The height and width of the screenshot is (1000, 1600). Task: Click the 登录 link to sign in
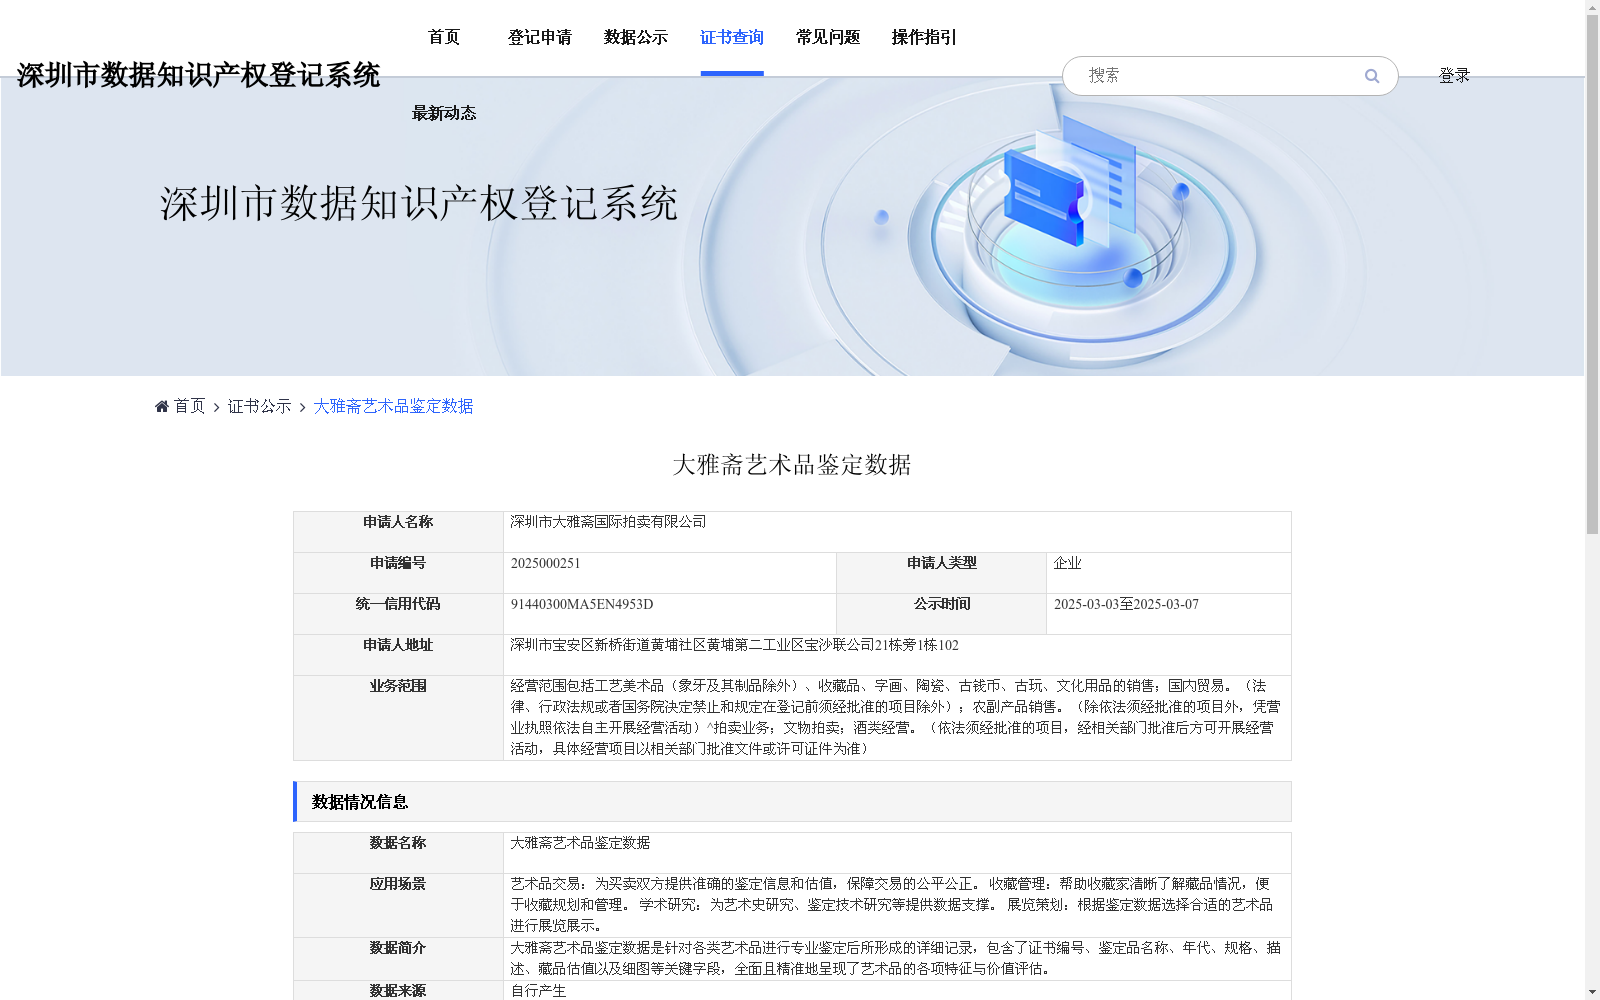click(x=1454, y=74)
